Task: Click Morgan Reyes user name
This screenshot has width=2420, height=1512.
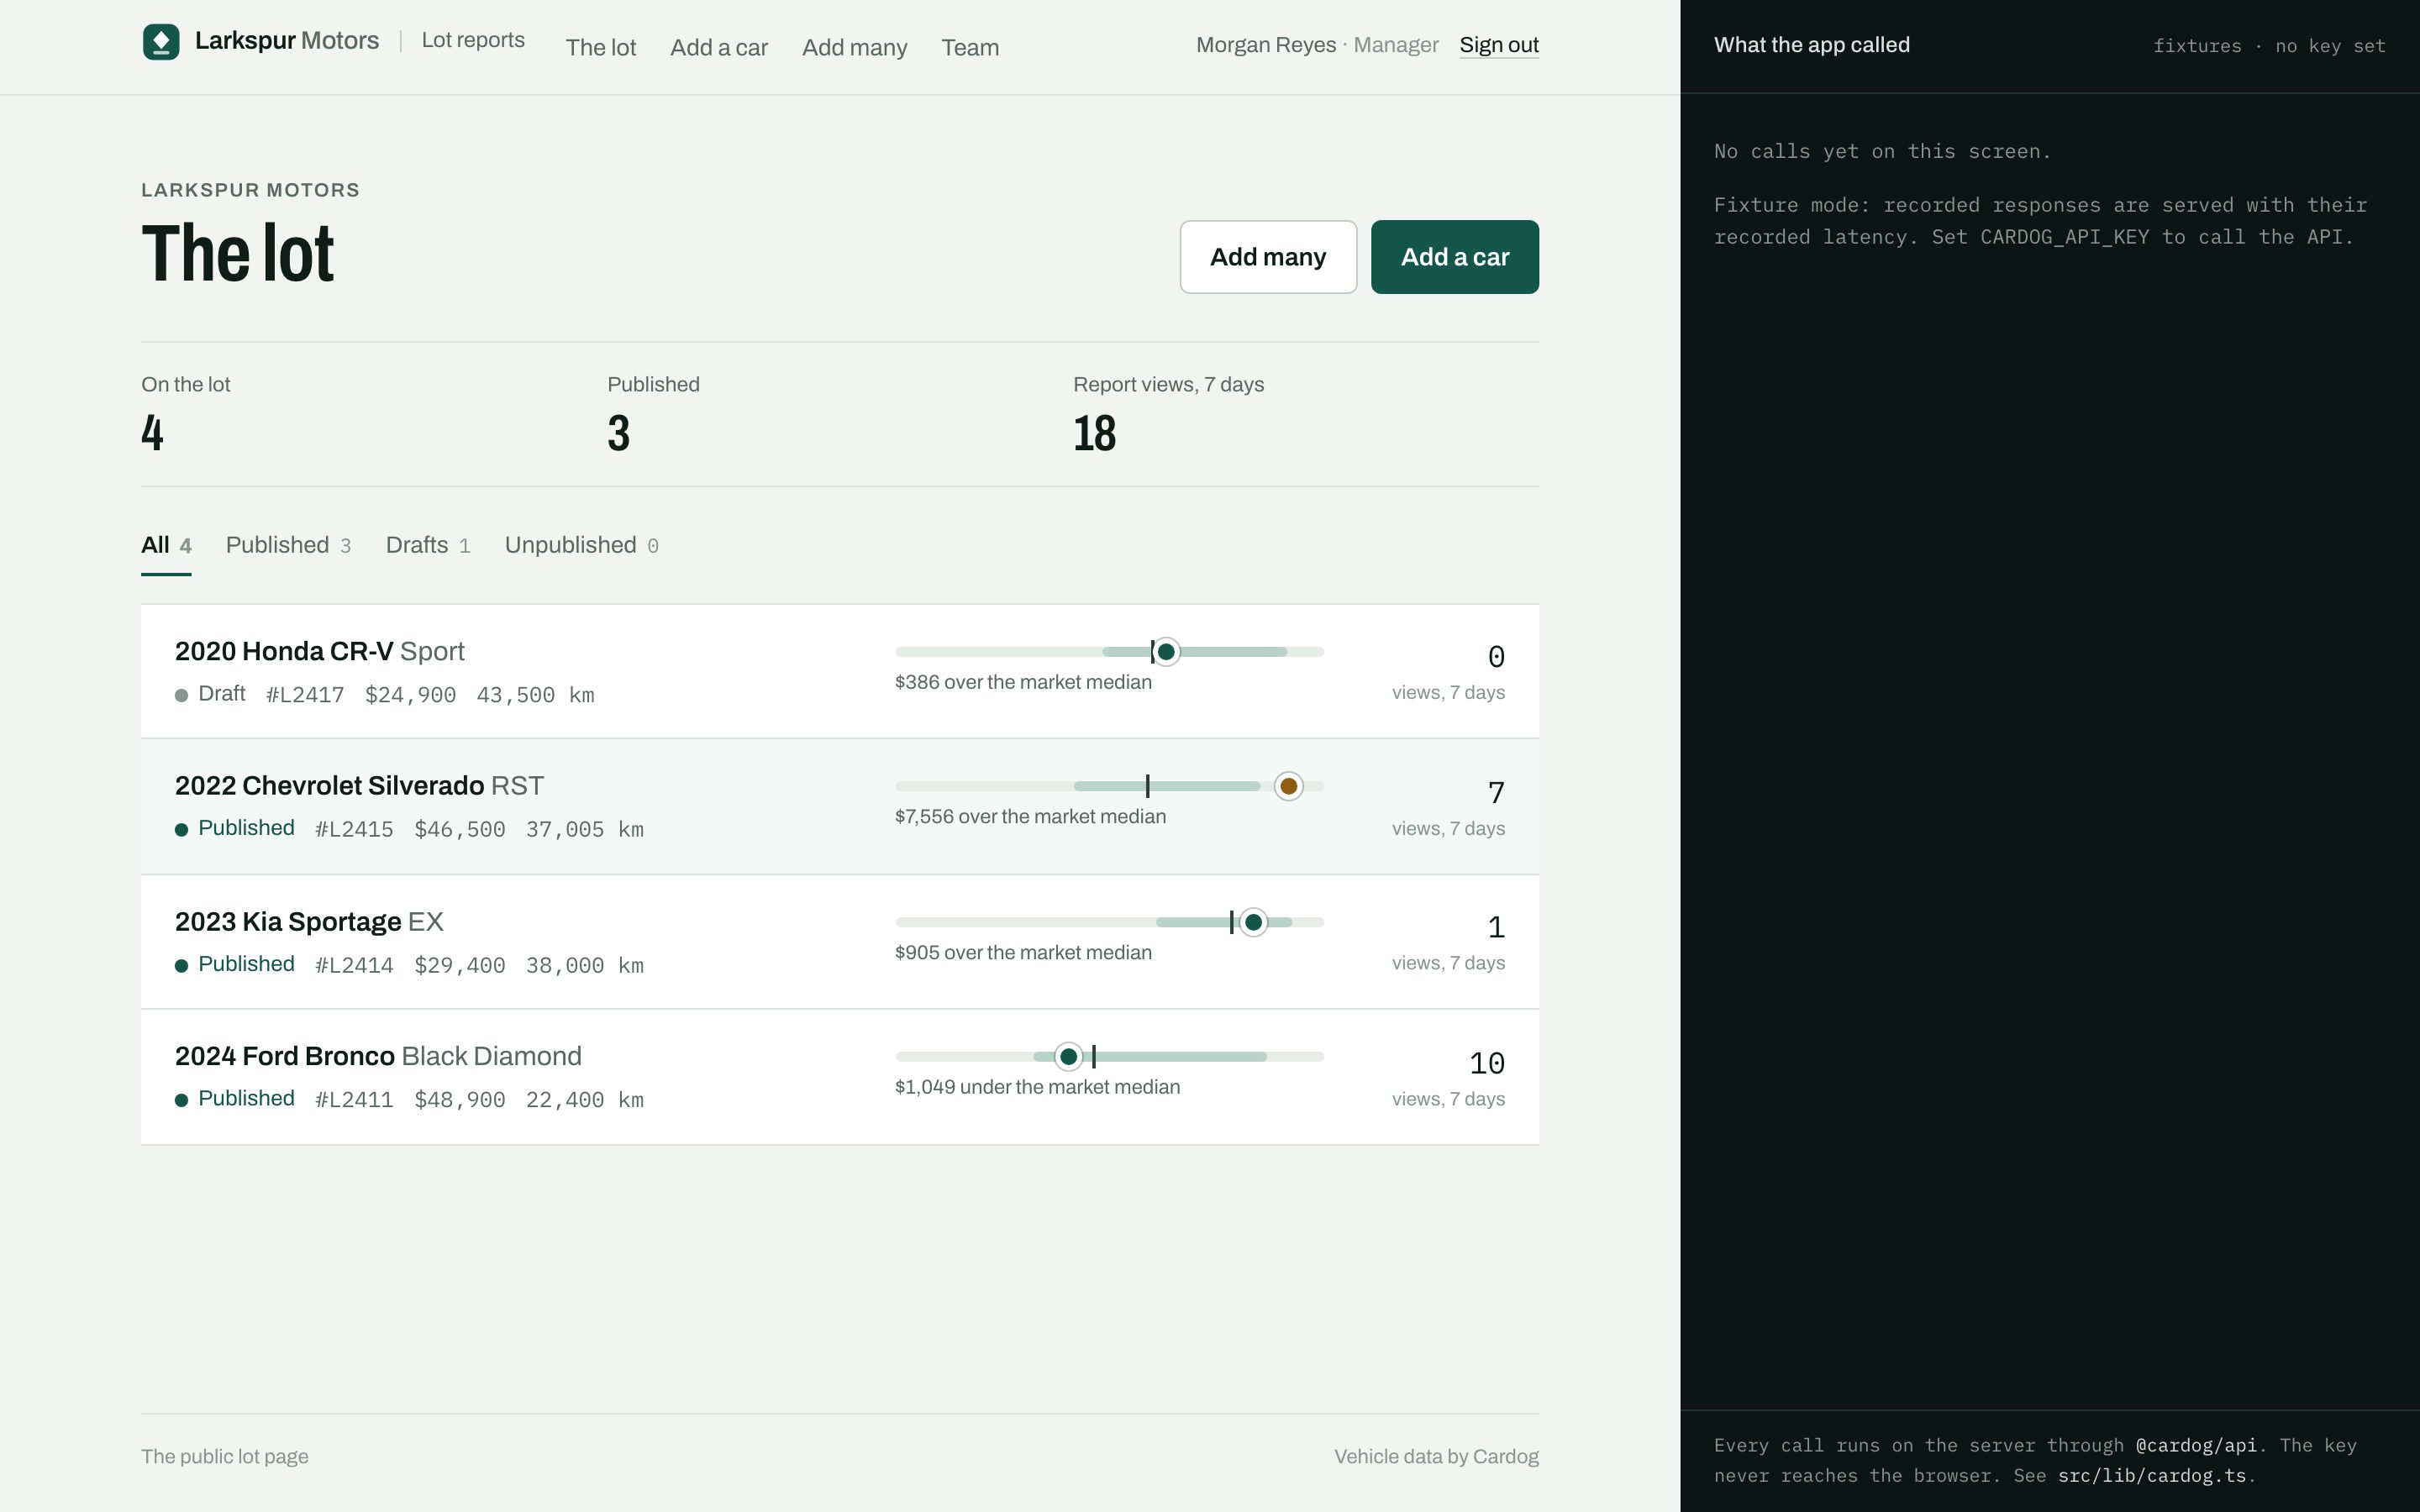Action: [1266, 45]
